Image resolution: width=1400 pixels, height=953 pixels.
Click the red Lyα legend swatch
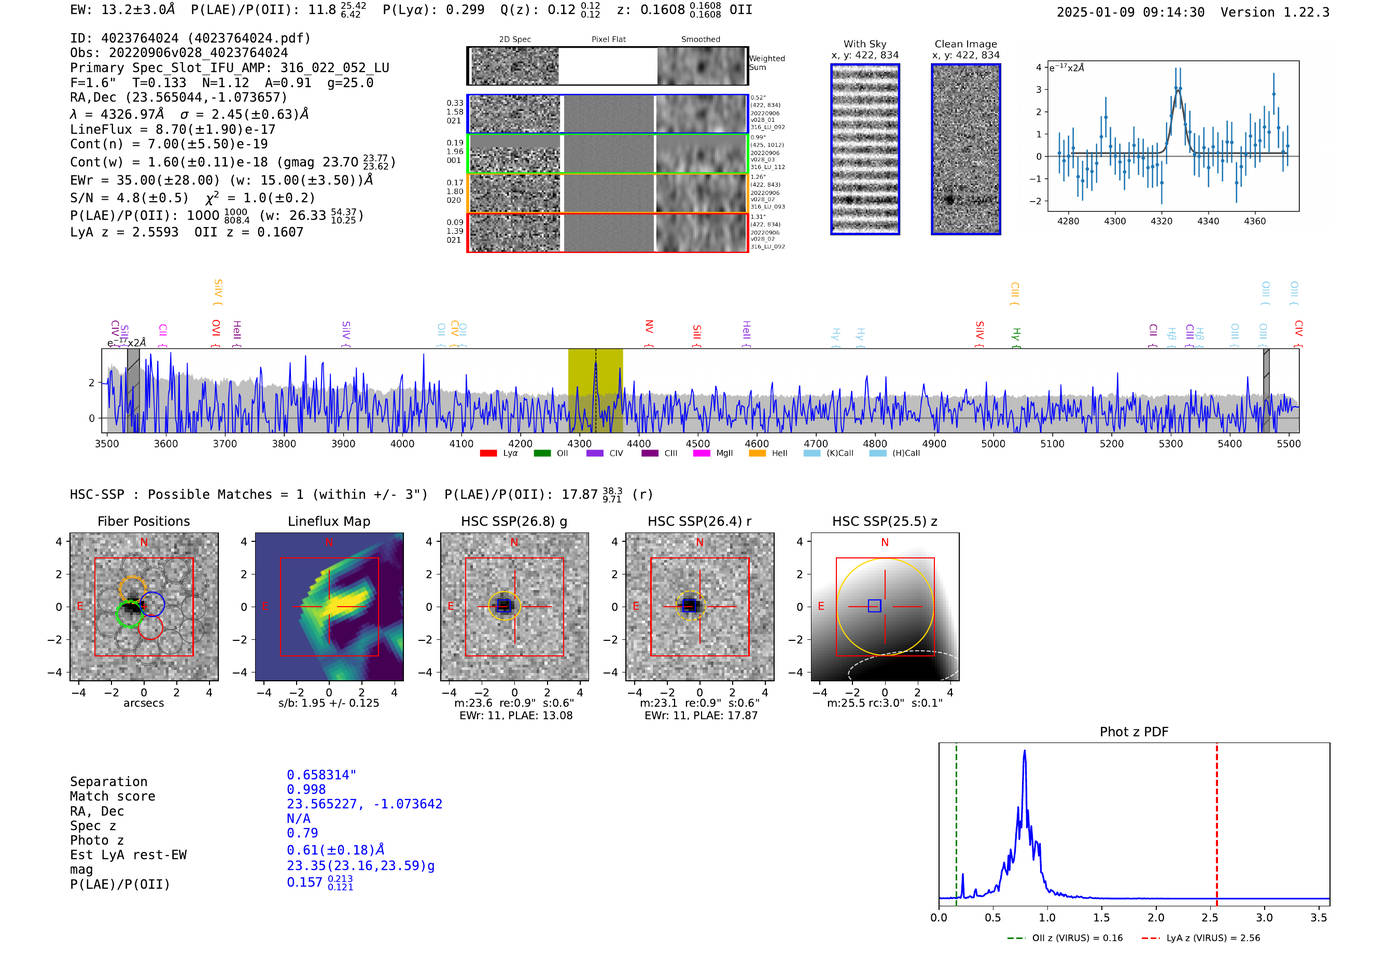tap(488, 453)
